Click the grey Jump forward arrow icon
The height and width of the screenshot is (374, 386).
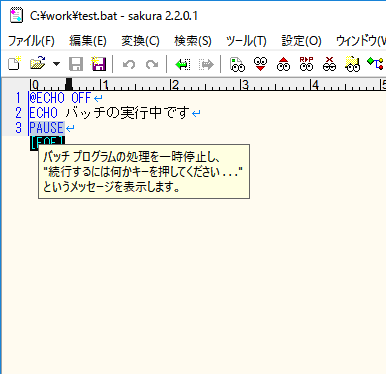(206, 64)
